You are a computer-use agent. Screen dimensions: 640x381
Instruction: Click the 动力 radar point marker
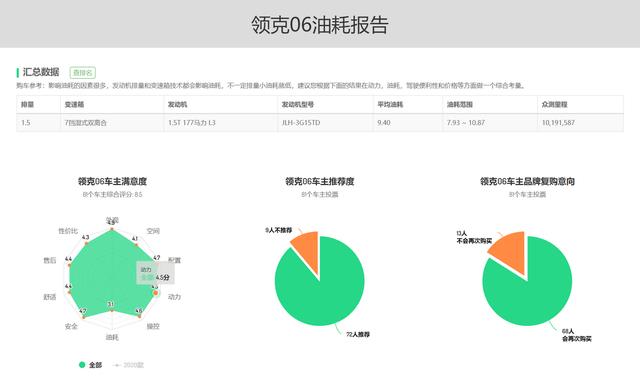point(156,293)
